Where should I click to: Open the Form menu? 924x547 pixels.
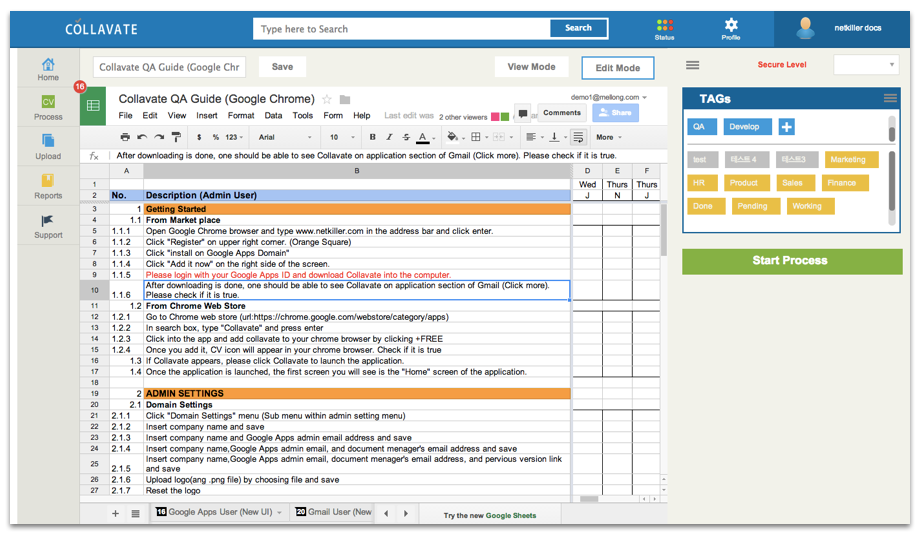pyautogui.click(x=333, y=116)
